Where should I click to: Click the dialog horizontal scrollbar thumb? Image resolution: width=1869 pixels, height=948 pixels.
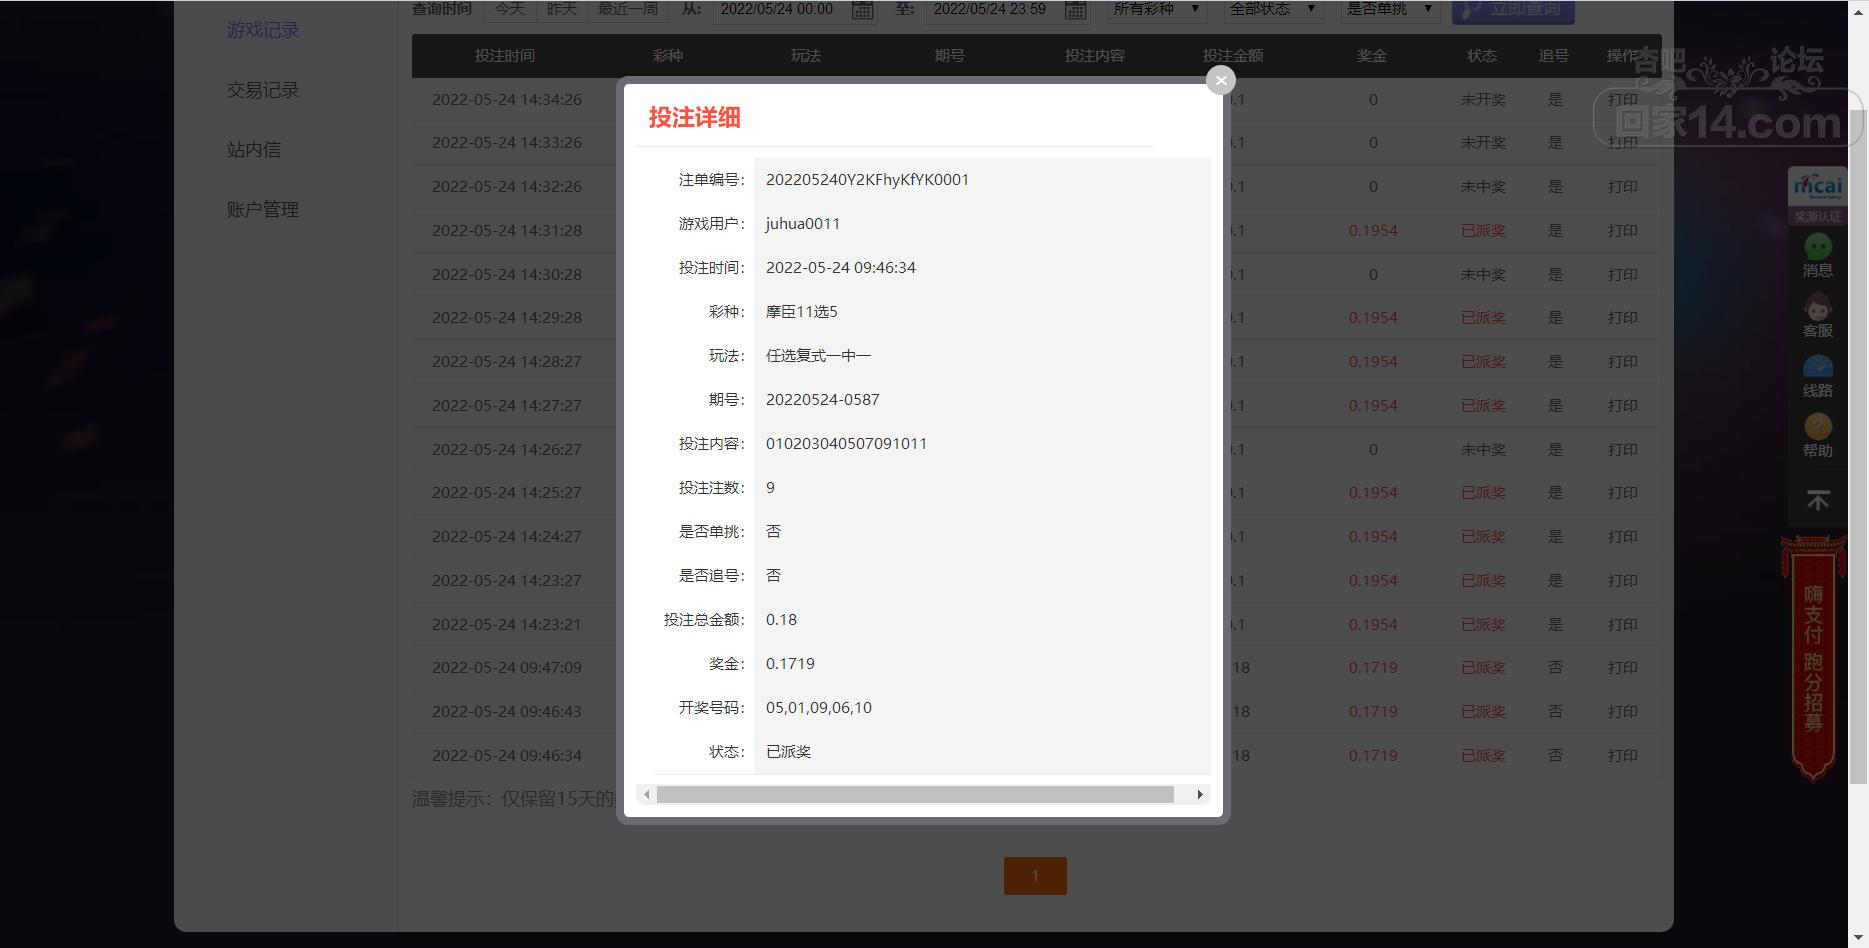coord(915,794)
